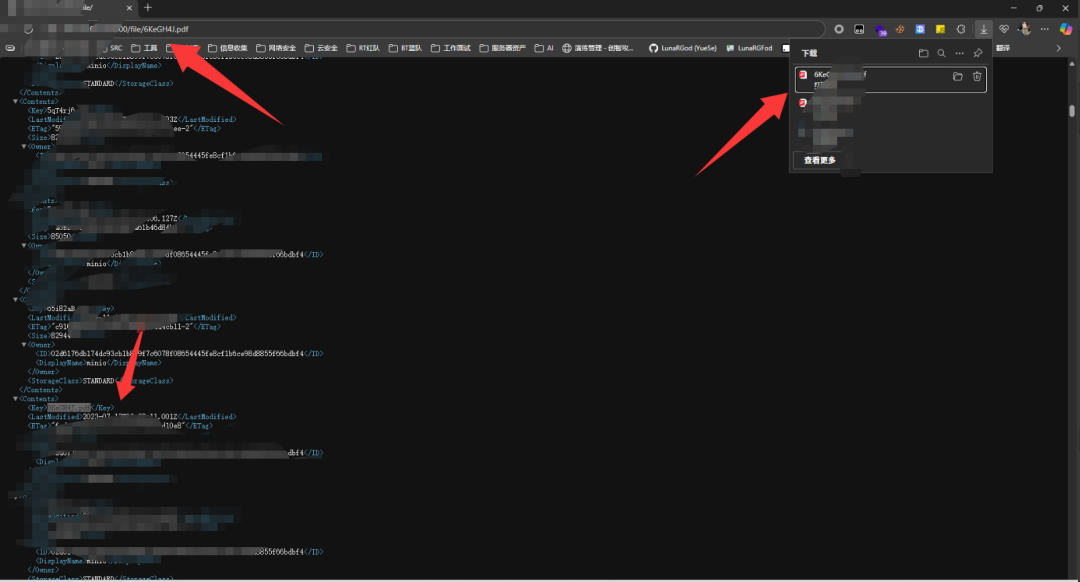1080x582 pixels.
Task: Click the black-square extension icon
Action: click(x=859, y=29)
